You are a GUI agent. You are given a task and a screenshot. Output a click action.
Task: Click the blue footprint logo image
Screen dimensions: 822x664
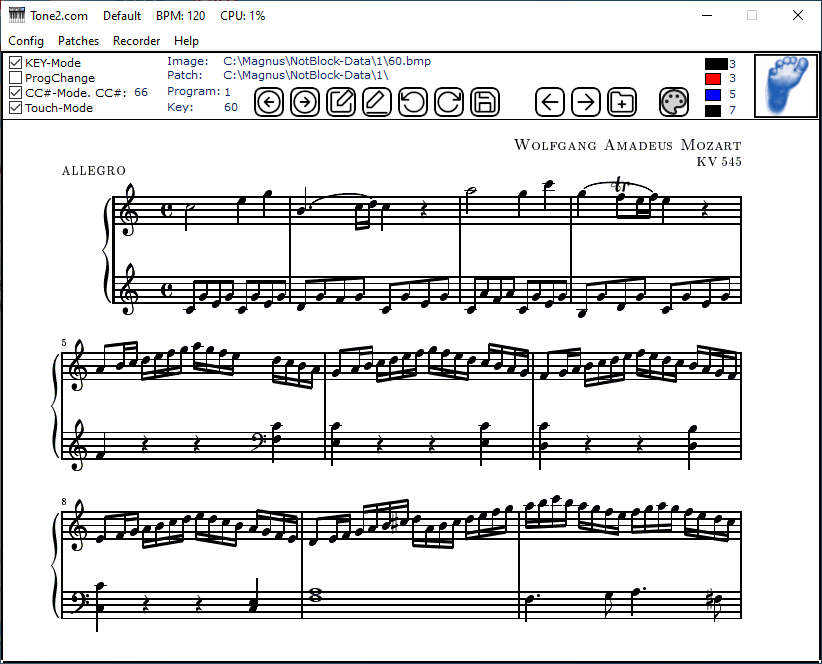[786, 86]
